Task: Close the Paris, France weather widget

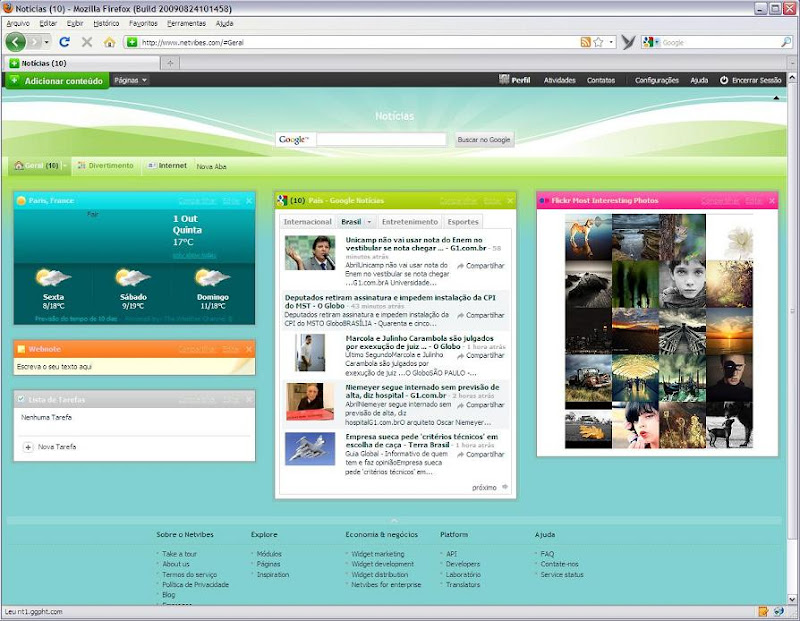Action: [249, 201]
